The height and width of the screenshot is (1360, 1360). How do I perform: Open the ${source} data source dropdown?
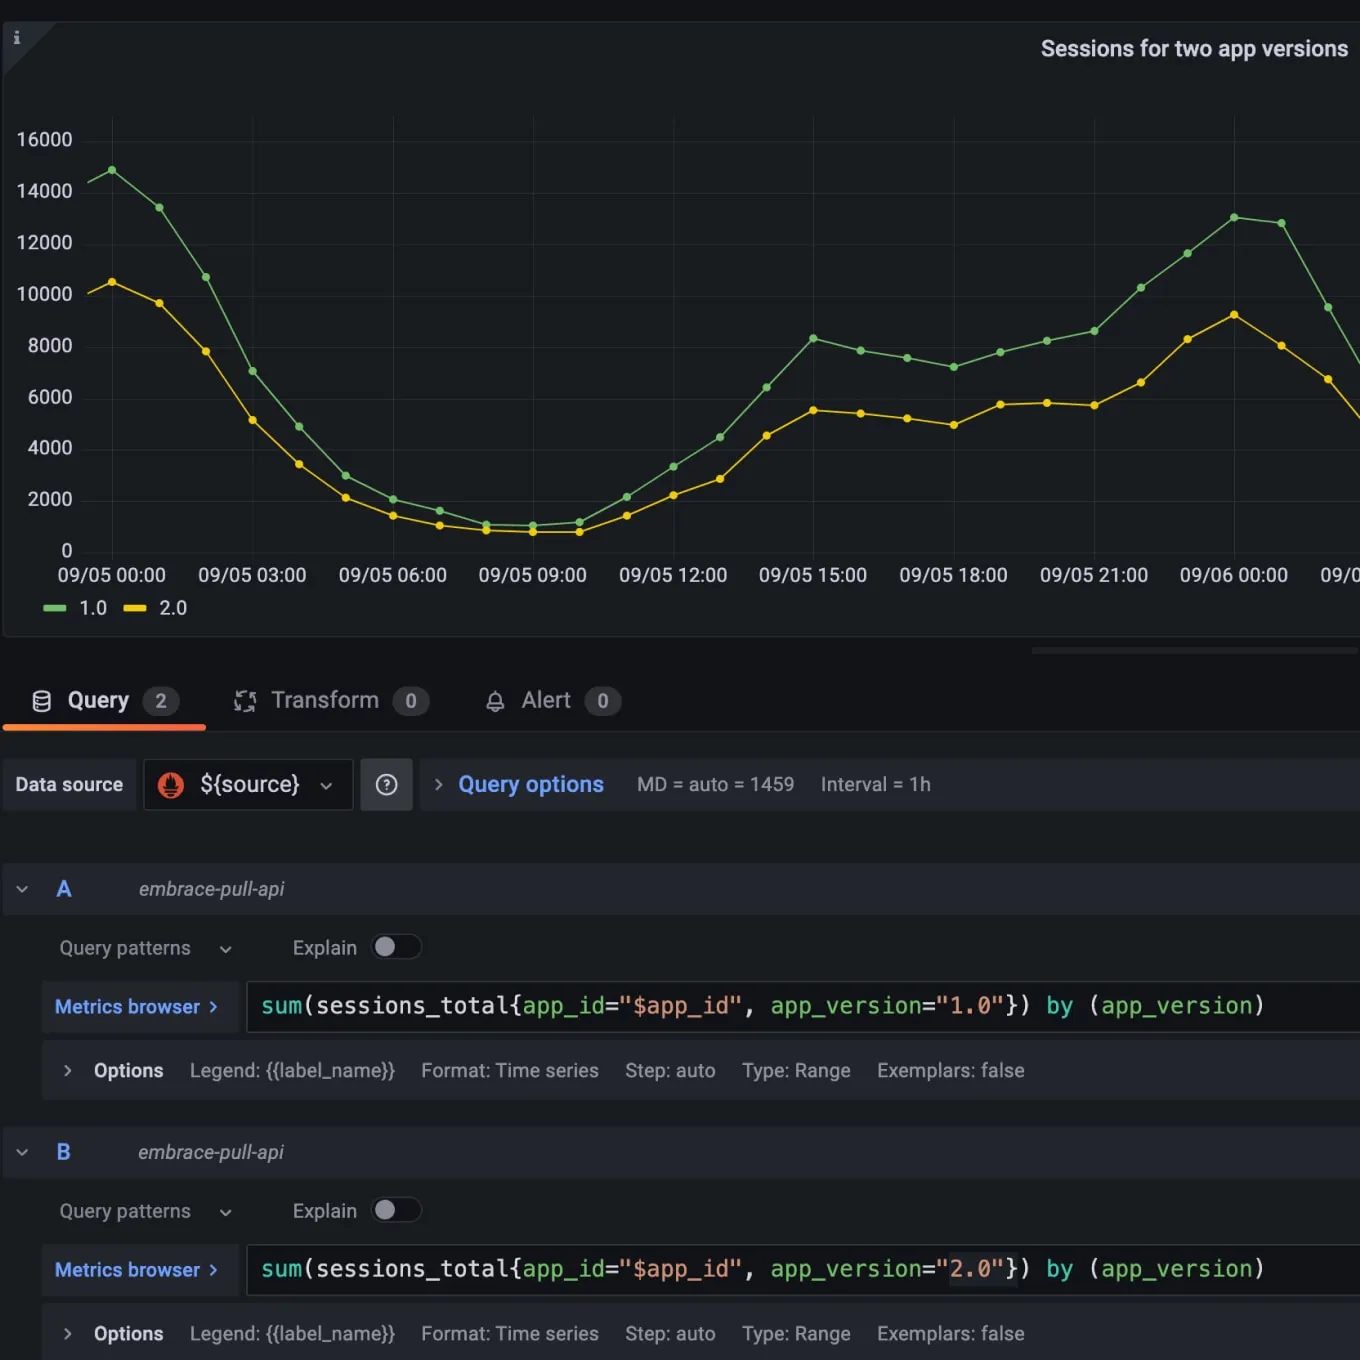(248, 785)
